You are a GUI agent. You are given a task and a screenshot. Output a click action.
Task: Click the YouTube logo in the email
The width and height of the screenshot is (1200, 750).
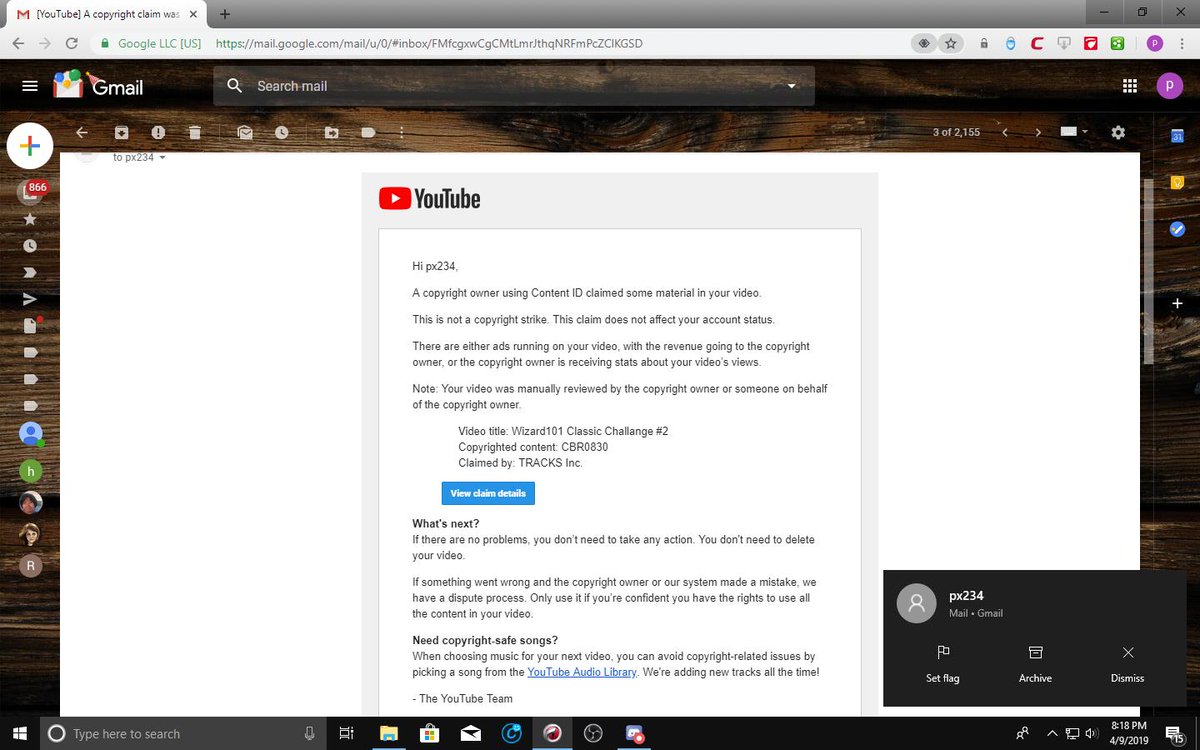tap(430, 199)
